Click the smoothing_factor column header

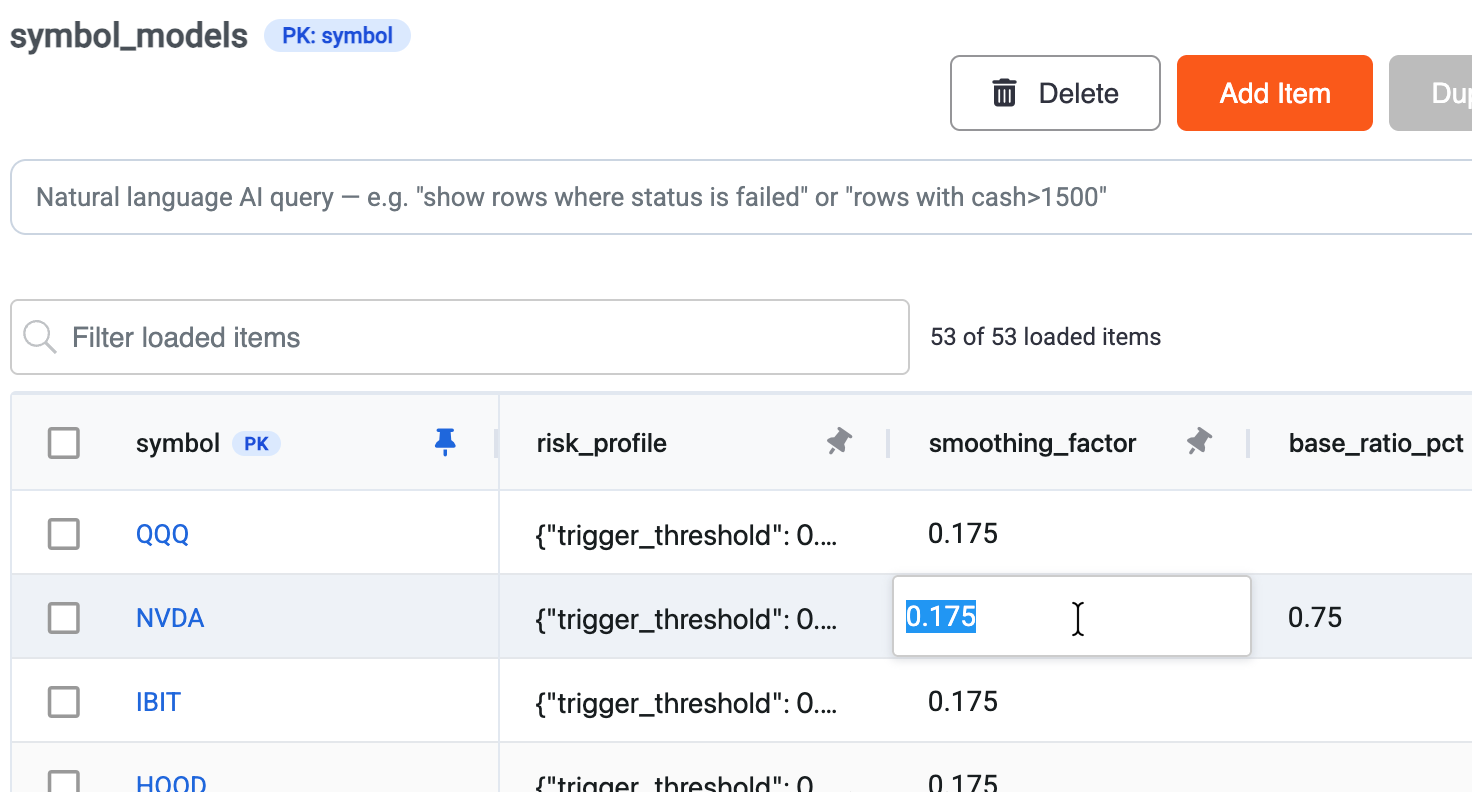1032,443
